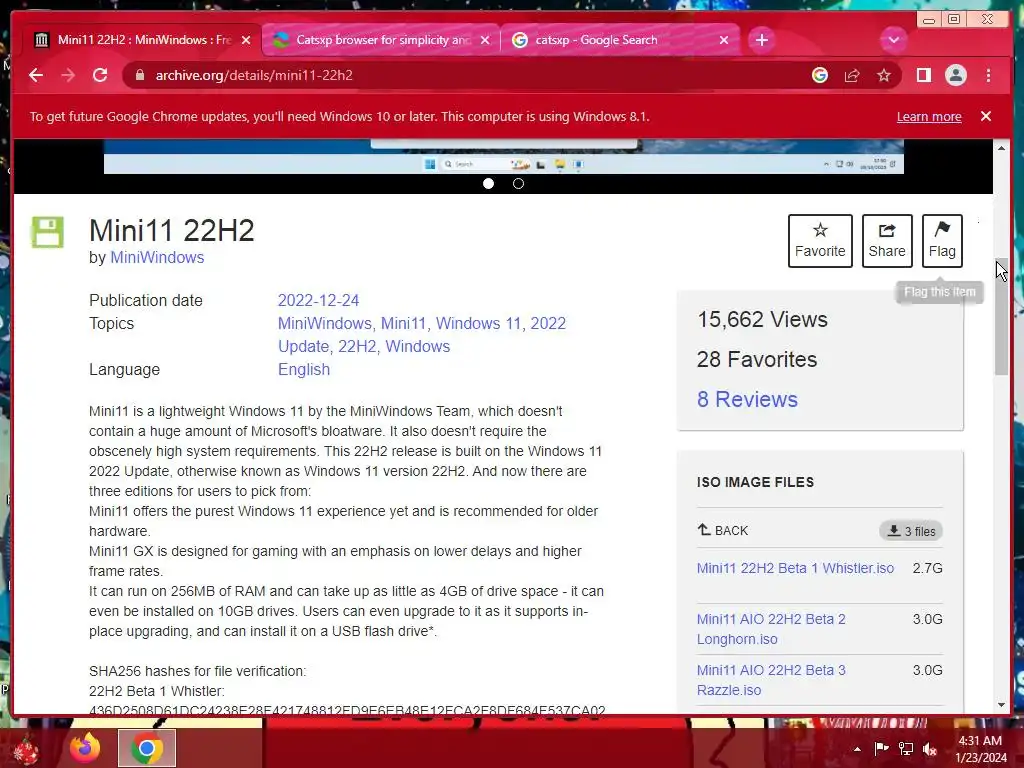Go back with the browser back arrow
The image size is (1024, 768).
click(36, 75)
